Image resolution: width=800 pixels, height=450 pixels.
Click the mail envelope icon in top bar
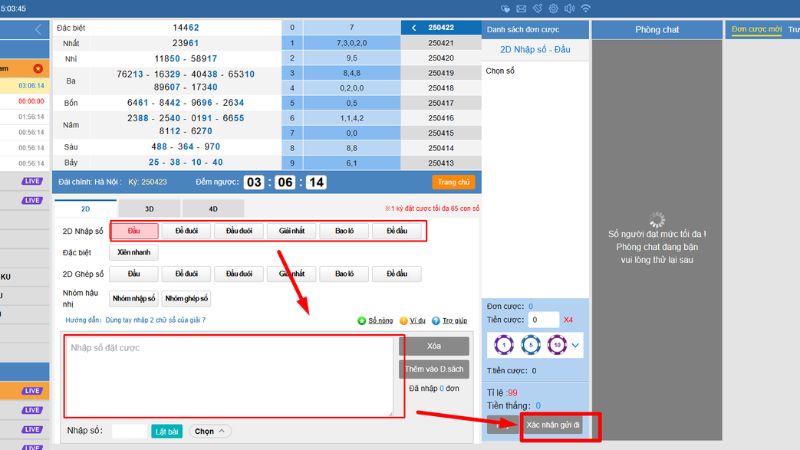(x=522, y=8)
